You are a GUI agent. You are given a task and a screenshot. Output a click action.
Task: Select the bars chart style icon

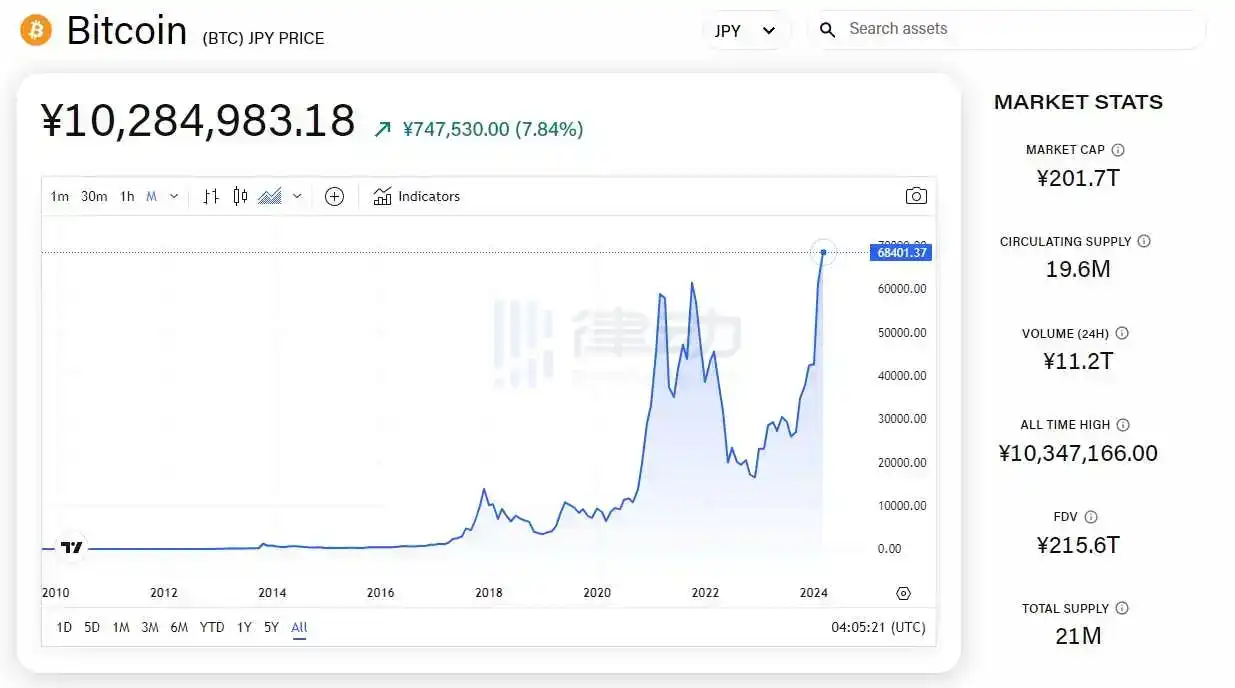(x=210, y=197)
